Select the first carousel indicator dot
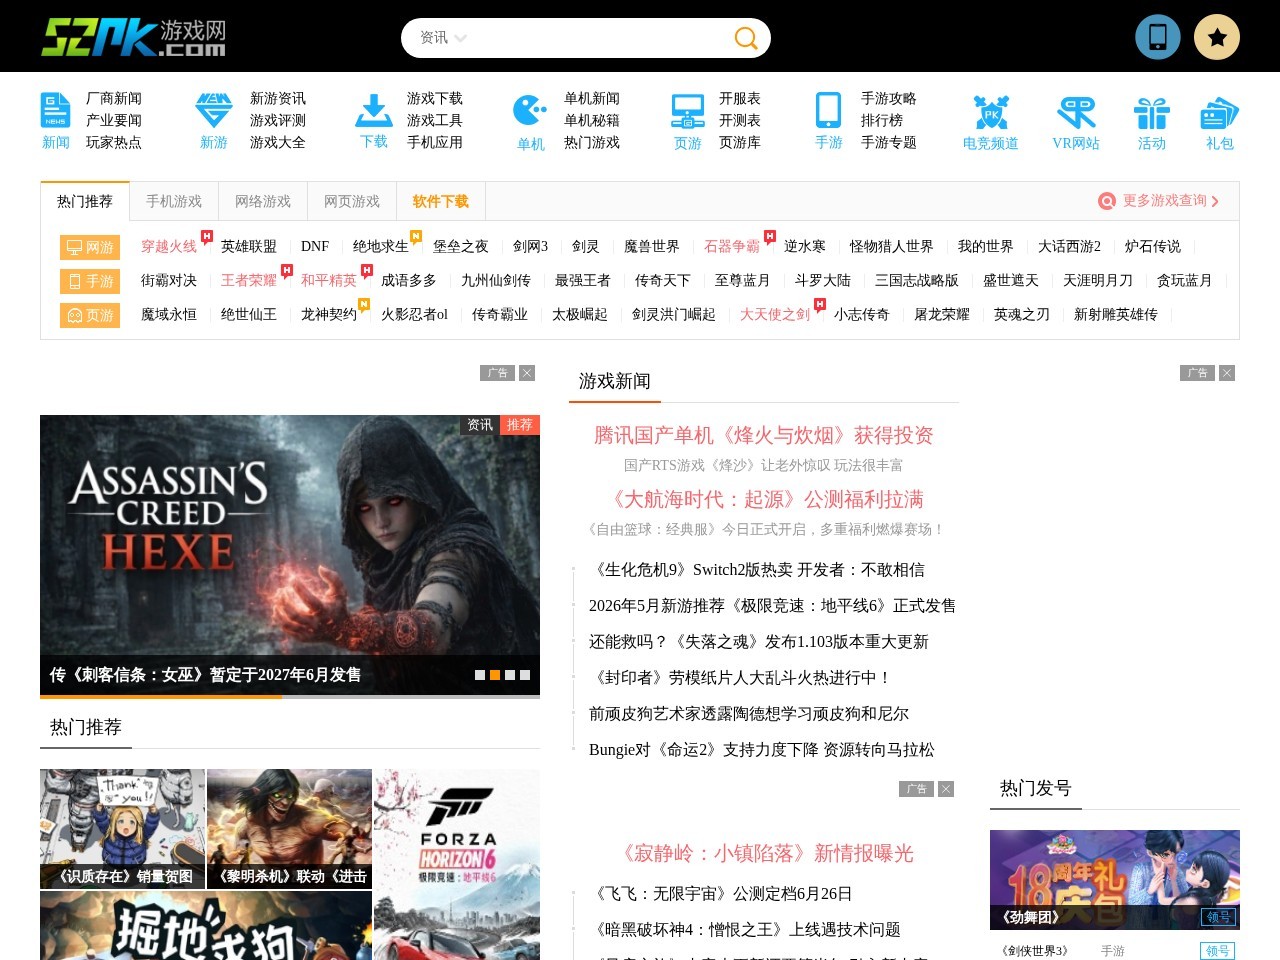Image resolution: width=1280 pixels, height=960 pixels. 480,675
